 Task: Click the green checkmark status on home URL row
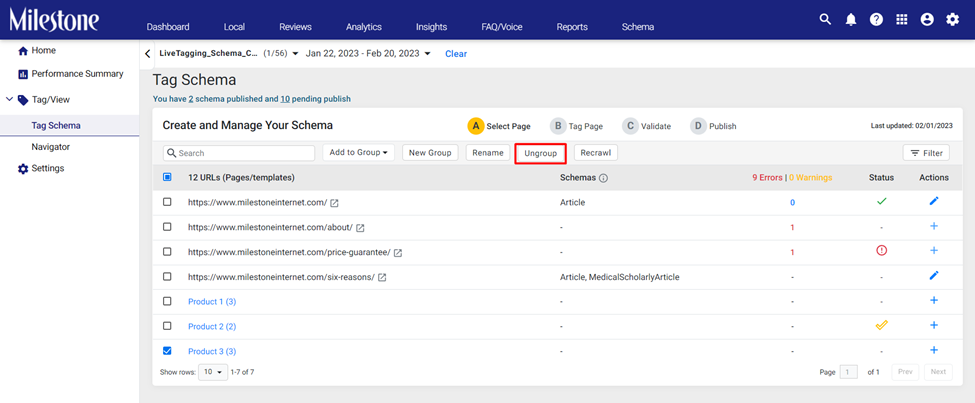[881, 202]
